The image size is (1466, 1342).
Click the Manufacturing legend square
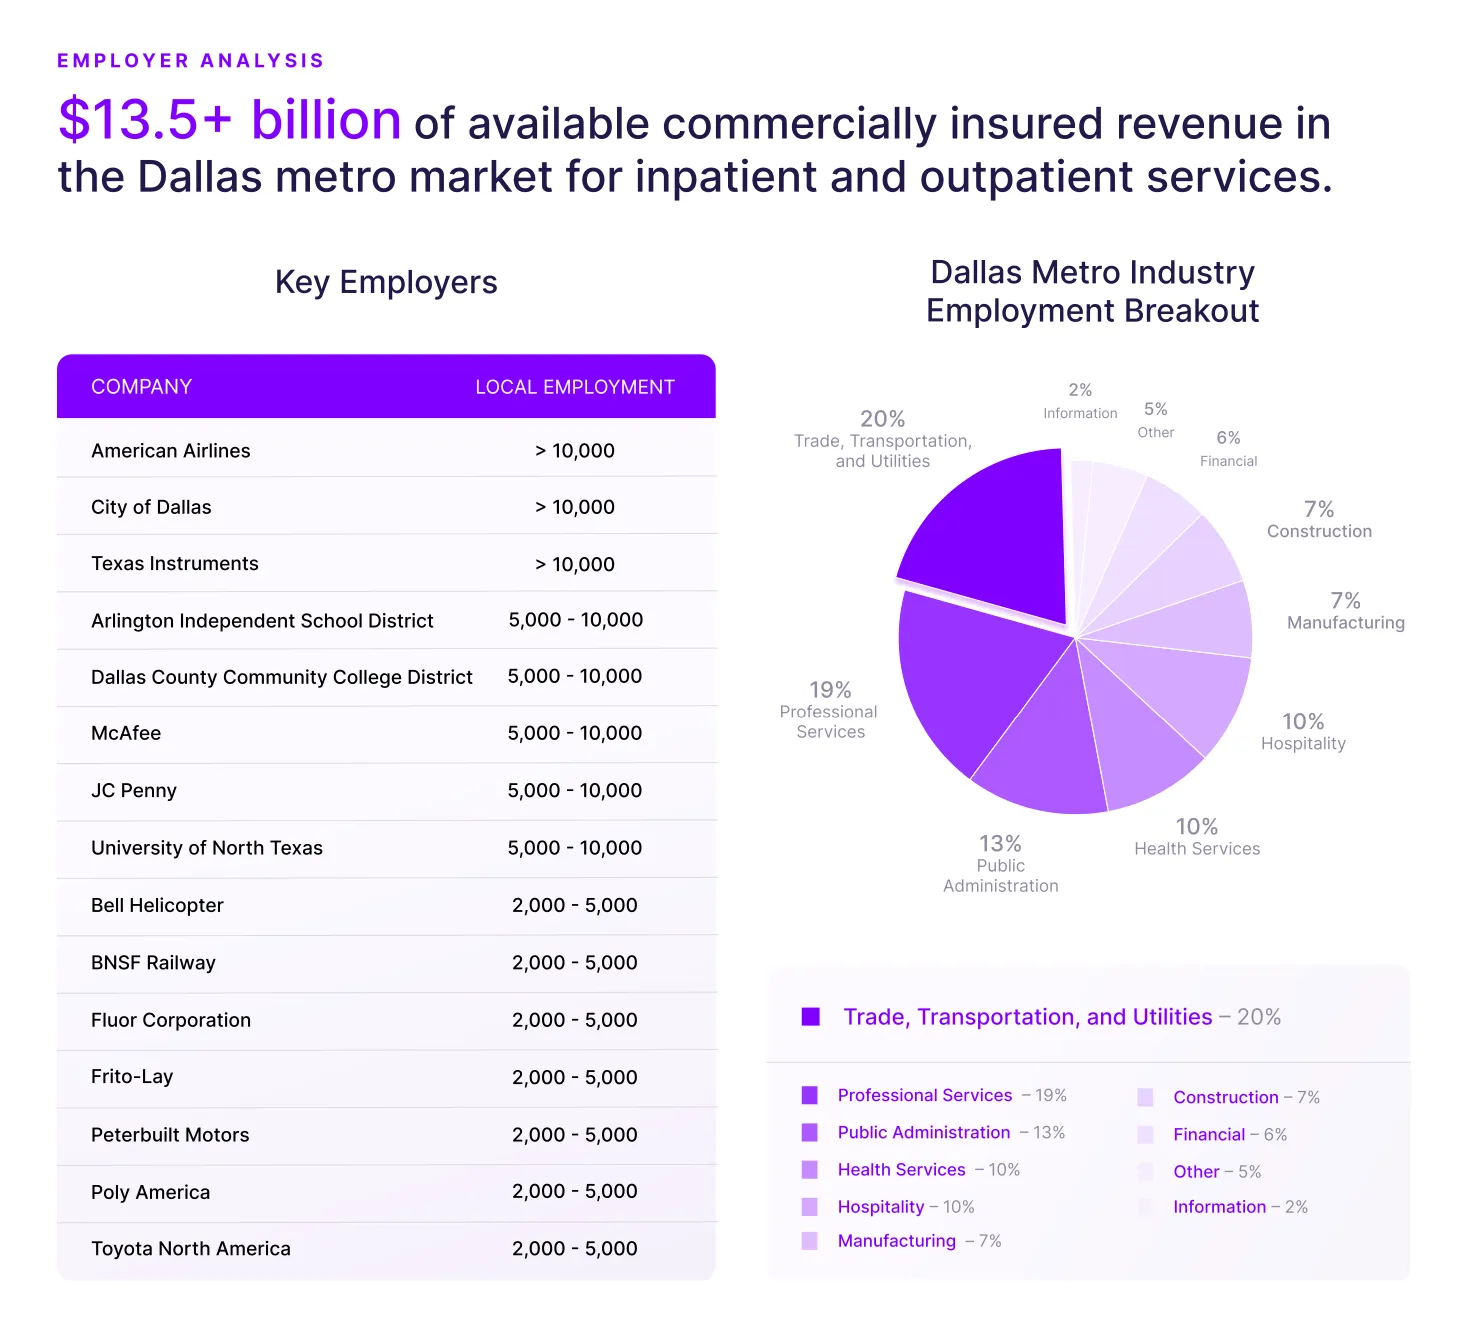click(x=809, y=1240)
